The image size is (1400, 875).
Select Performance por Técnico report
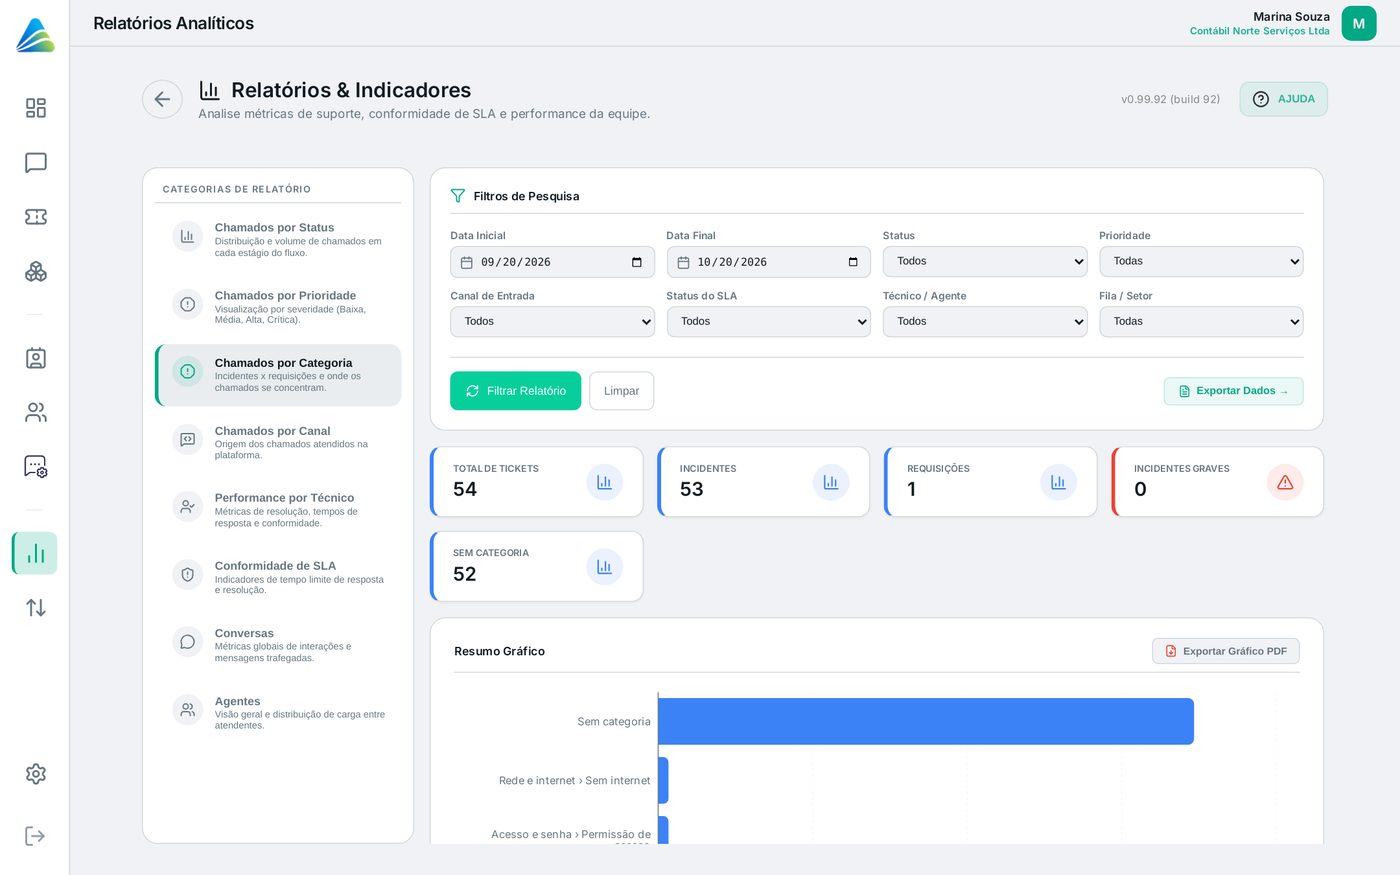click(278, 510)
